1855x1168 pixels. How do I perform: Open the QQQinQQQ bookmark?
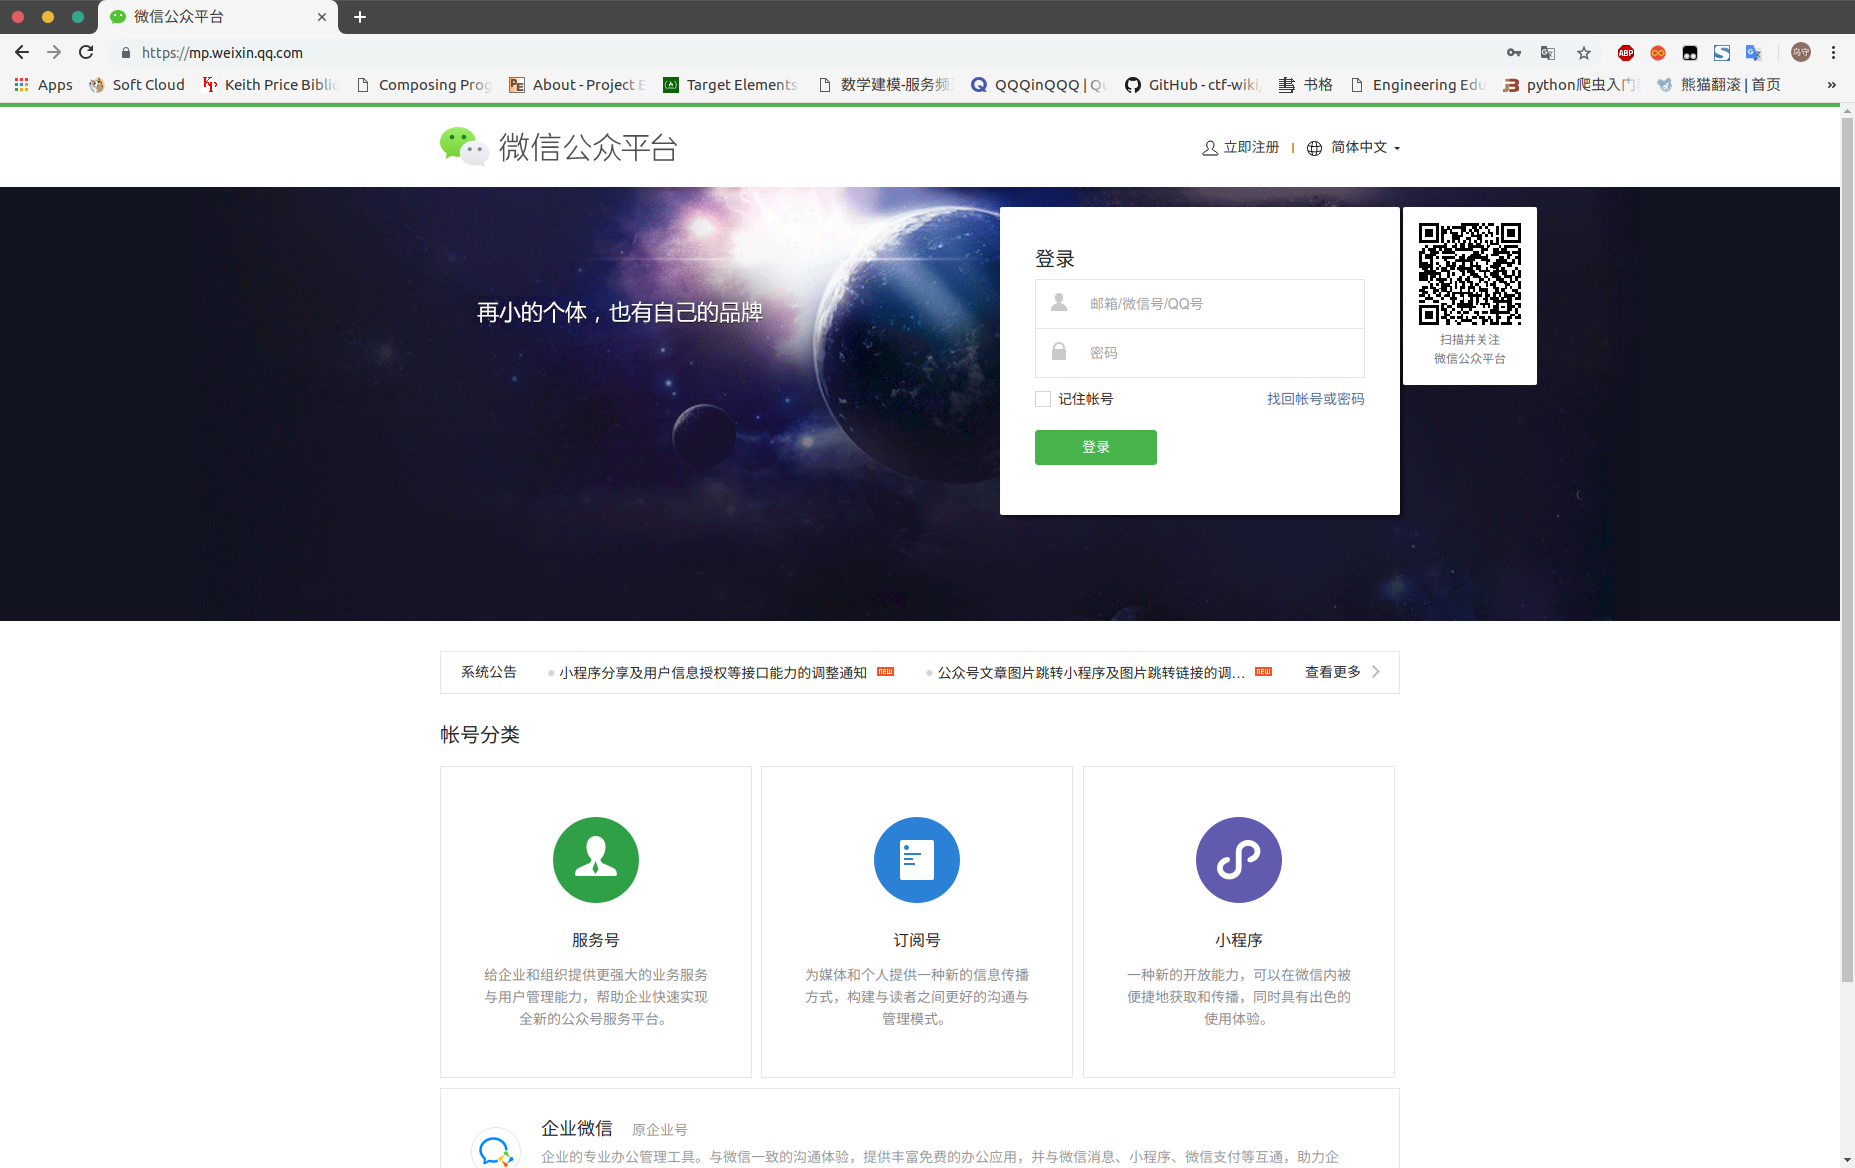pyautogui.click(x=1039, y=85)
